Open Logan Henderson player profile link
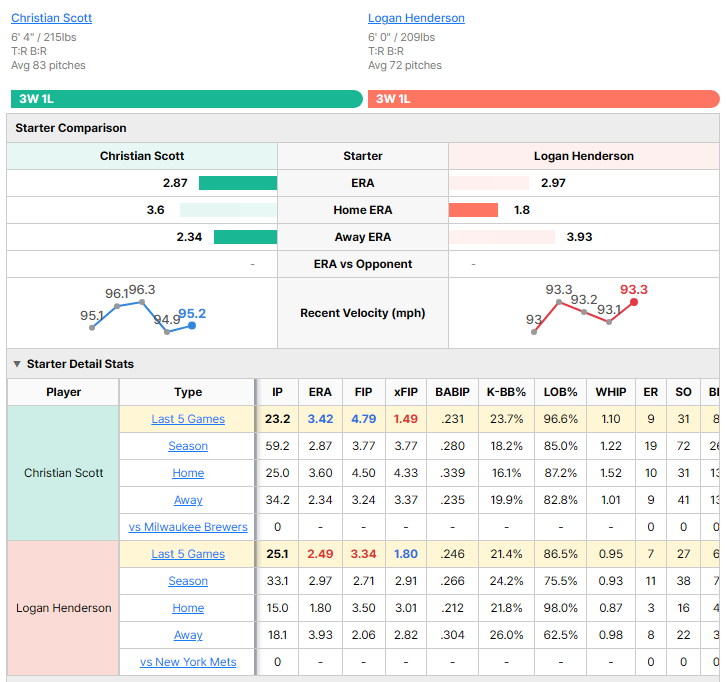 point(416,18)
